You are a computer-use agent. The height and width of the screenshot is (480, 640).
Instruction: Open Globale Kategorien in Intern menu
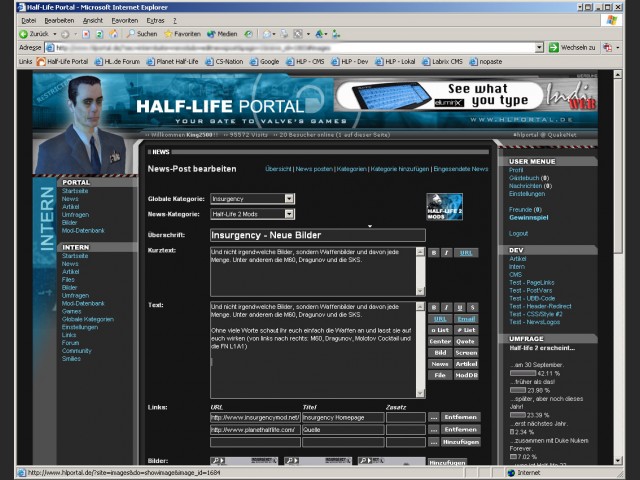(88, 320)
